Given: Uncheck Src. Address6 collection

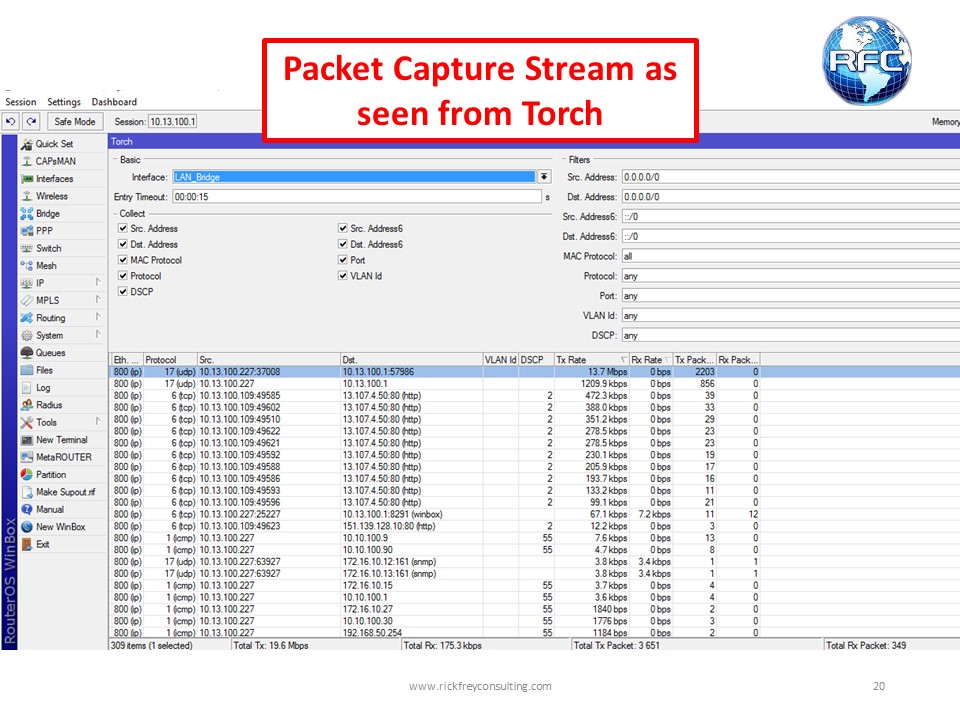Looking at the screenshot, I should pyautogui.click(x=344, y=228).
